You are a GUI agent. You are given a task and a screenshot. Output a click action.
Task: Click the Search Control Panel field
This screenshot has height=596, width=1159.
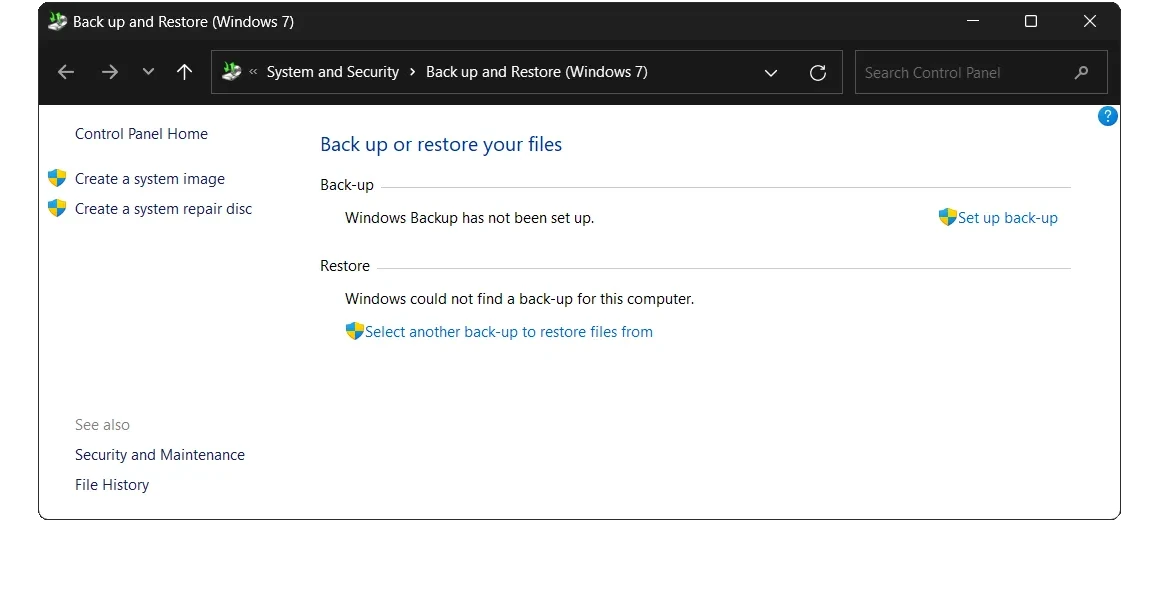point(981,72)
